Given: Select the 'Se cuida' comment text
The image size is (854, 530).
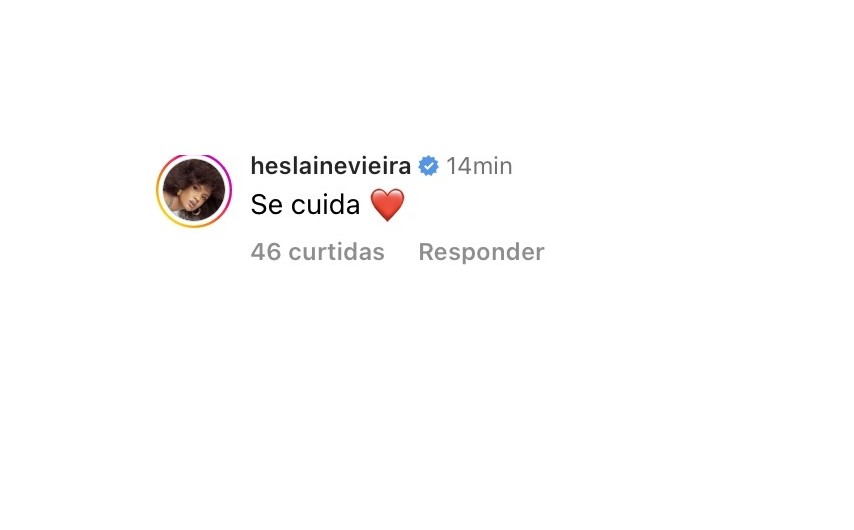Looking at the screenshot, I should point(305,205).
